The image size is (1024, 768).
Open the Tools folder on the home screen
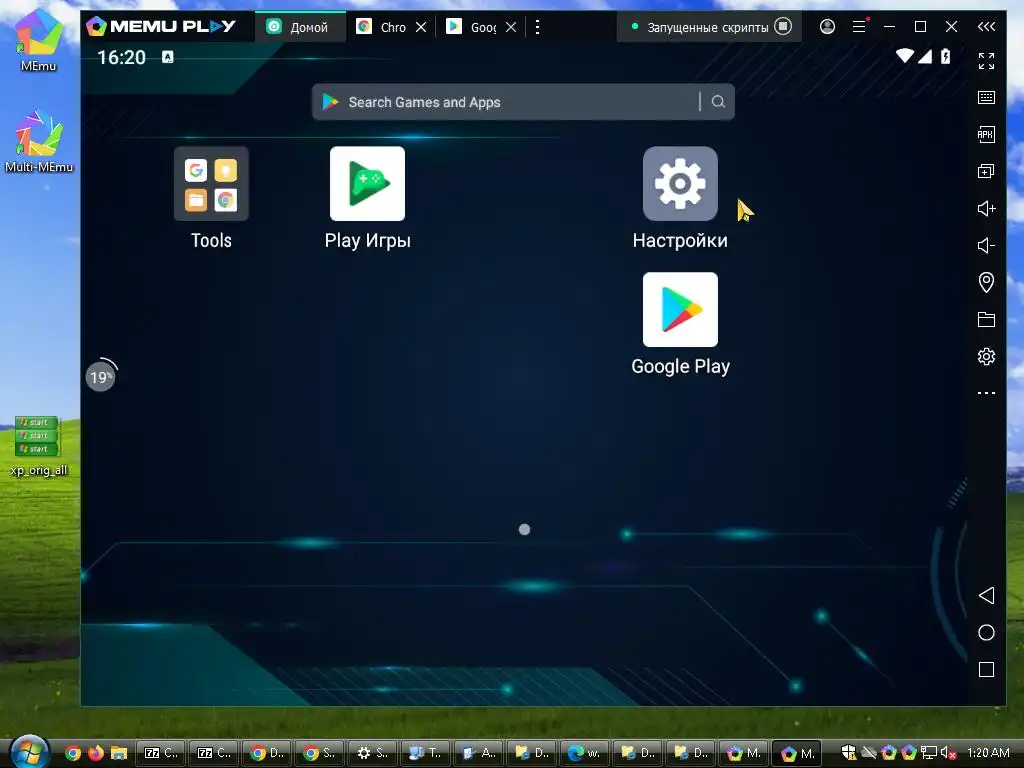coord(211,184)
